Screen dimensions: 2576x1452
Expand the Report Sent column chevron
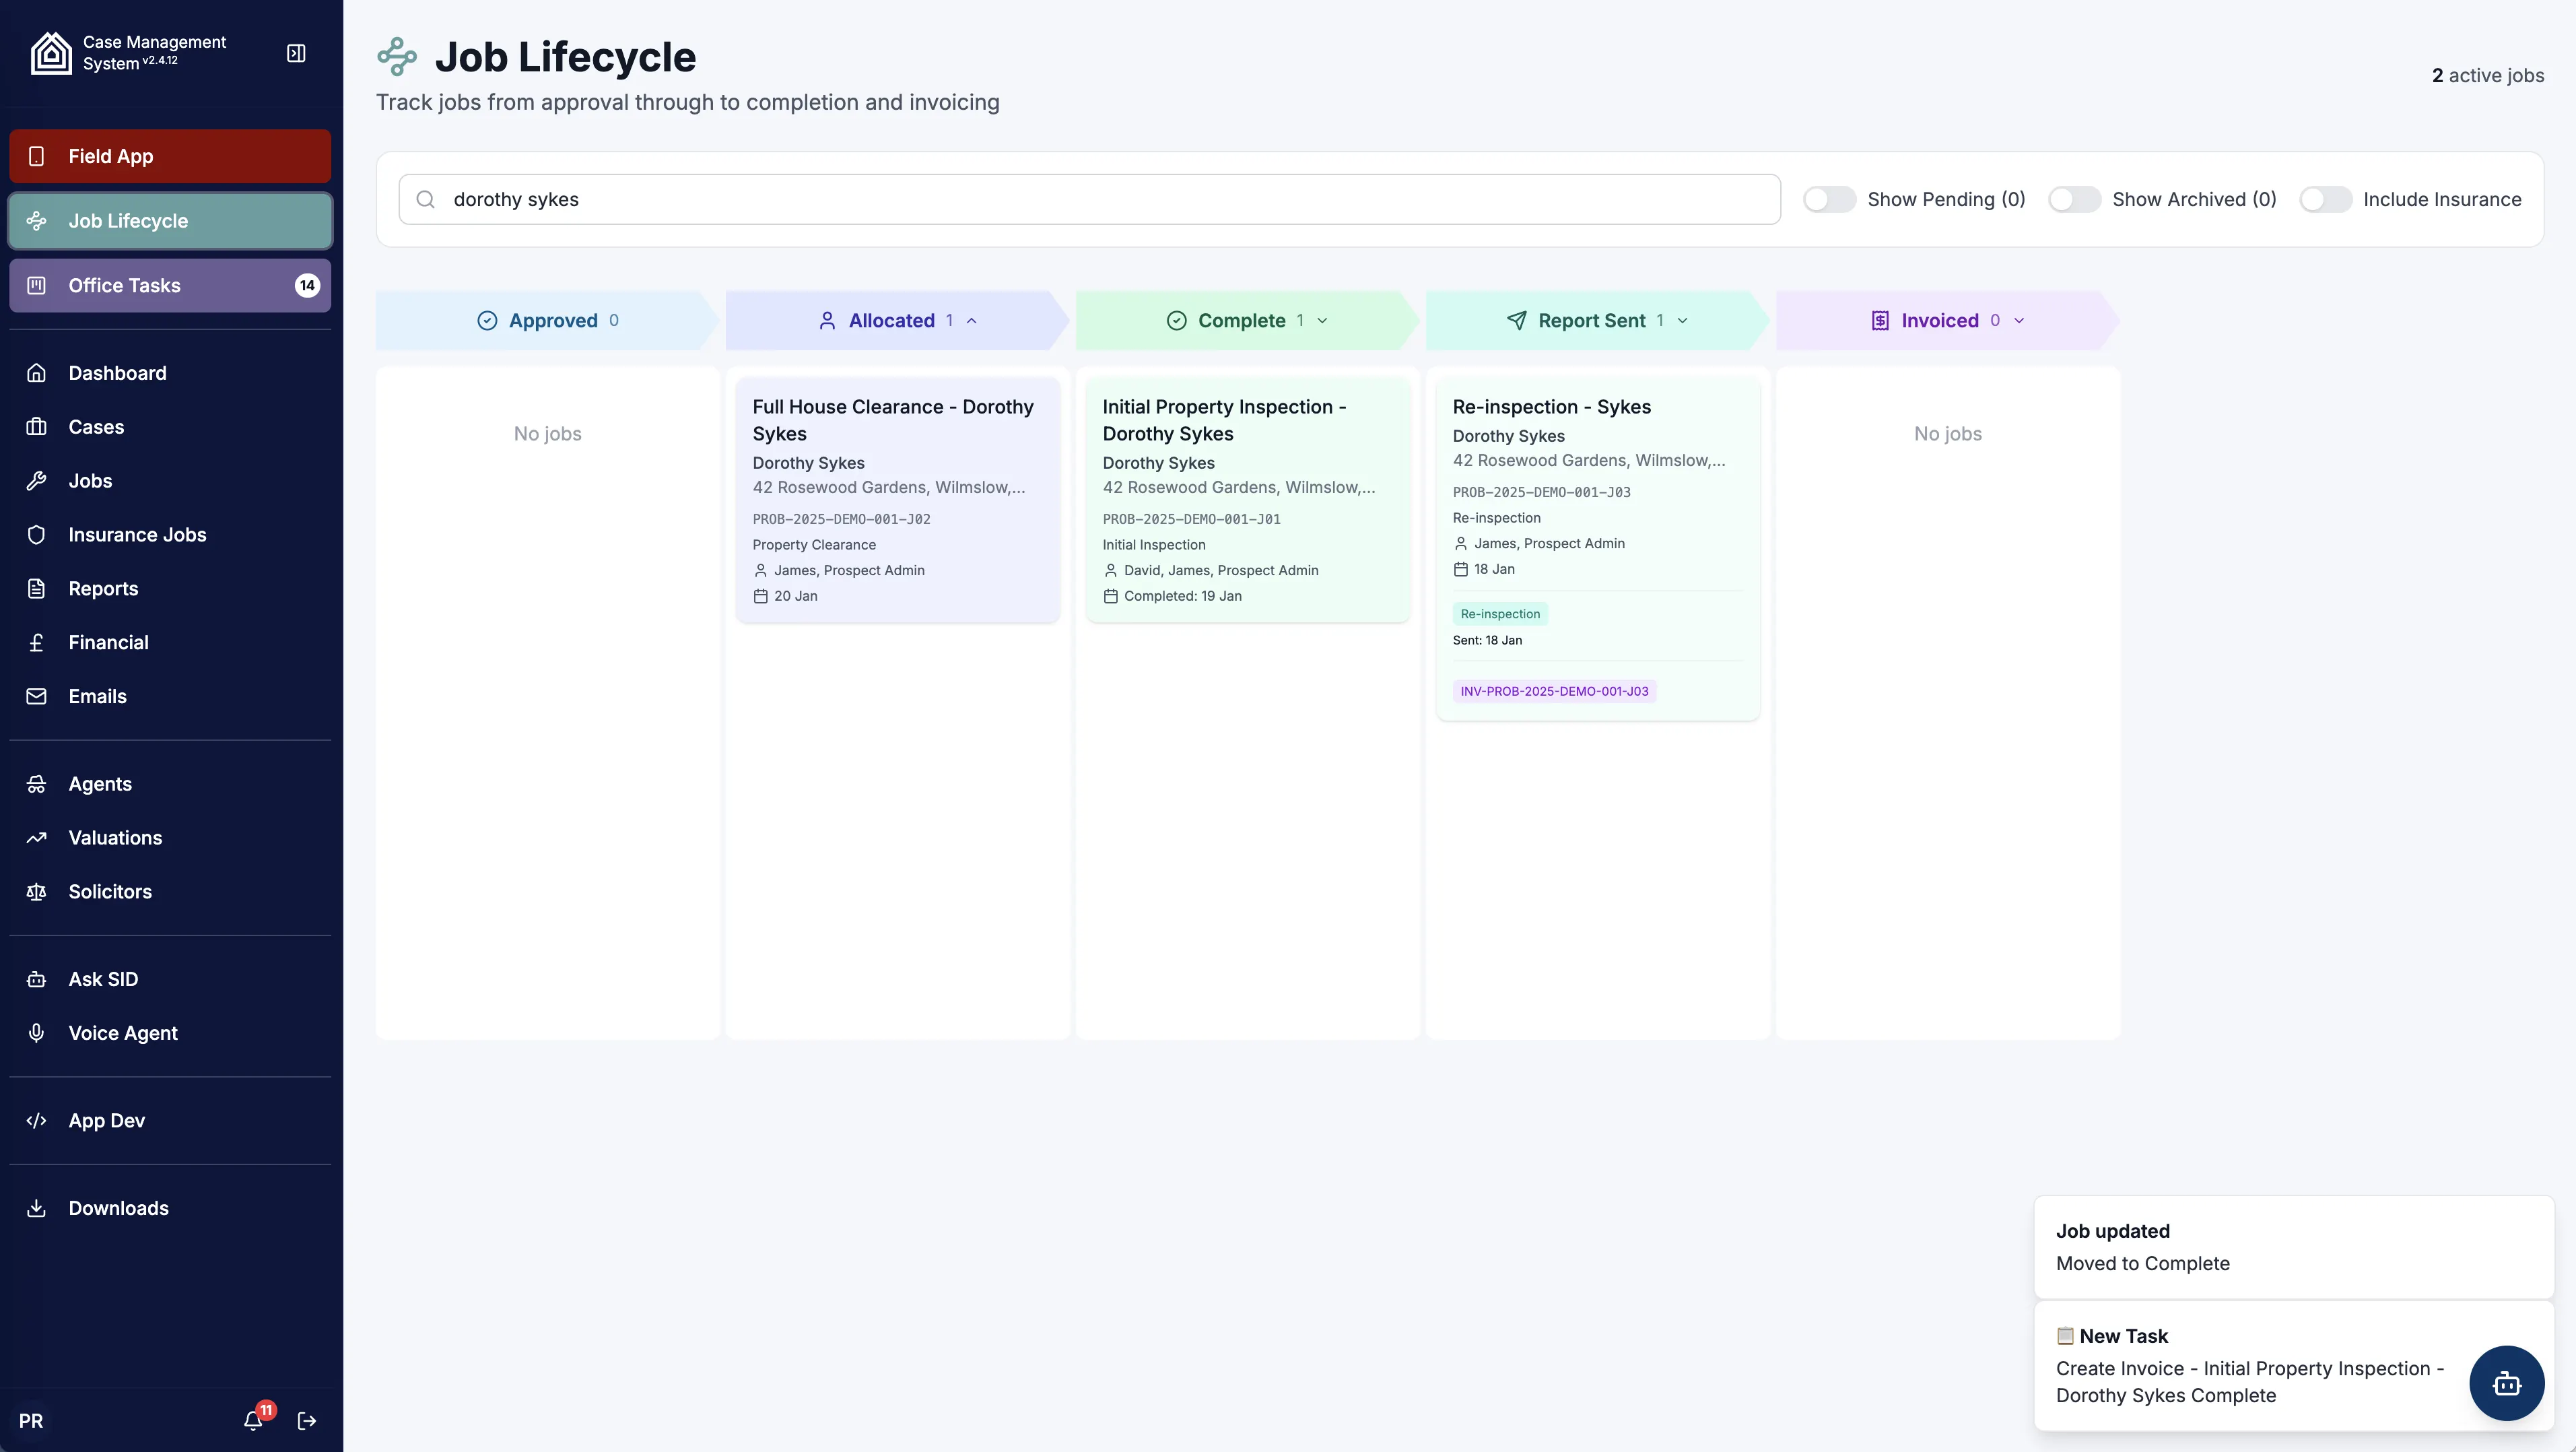point(1682,321)
